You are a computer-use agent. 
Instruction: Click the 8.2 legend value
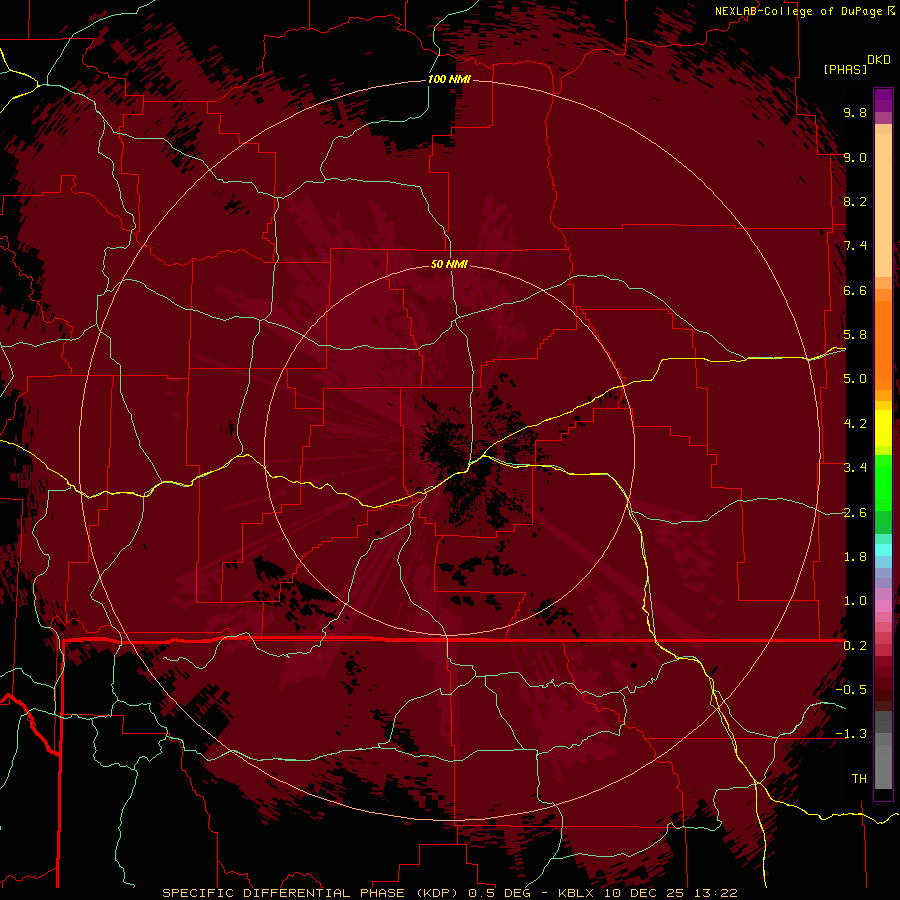coord(855,201)
